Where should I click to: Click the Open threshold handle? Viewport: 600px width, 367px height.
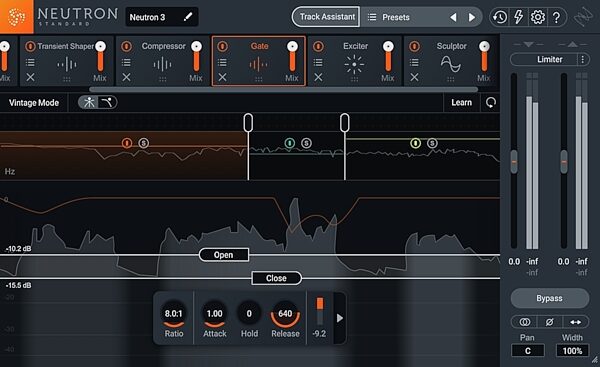224,255
